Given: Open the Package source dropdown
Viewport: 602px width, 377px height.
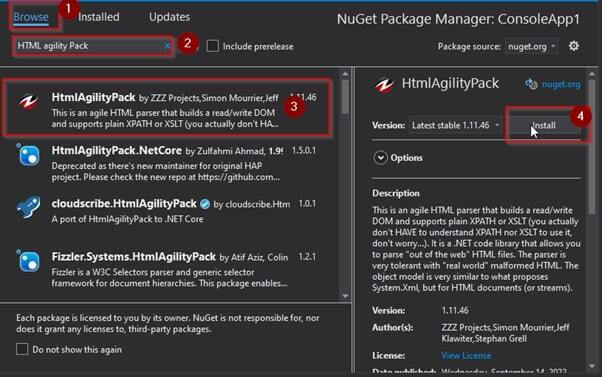Looking at the screenshot, I should (x=531, y=46).
